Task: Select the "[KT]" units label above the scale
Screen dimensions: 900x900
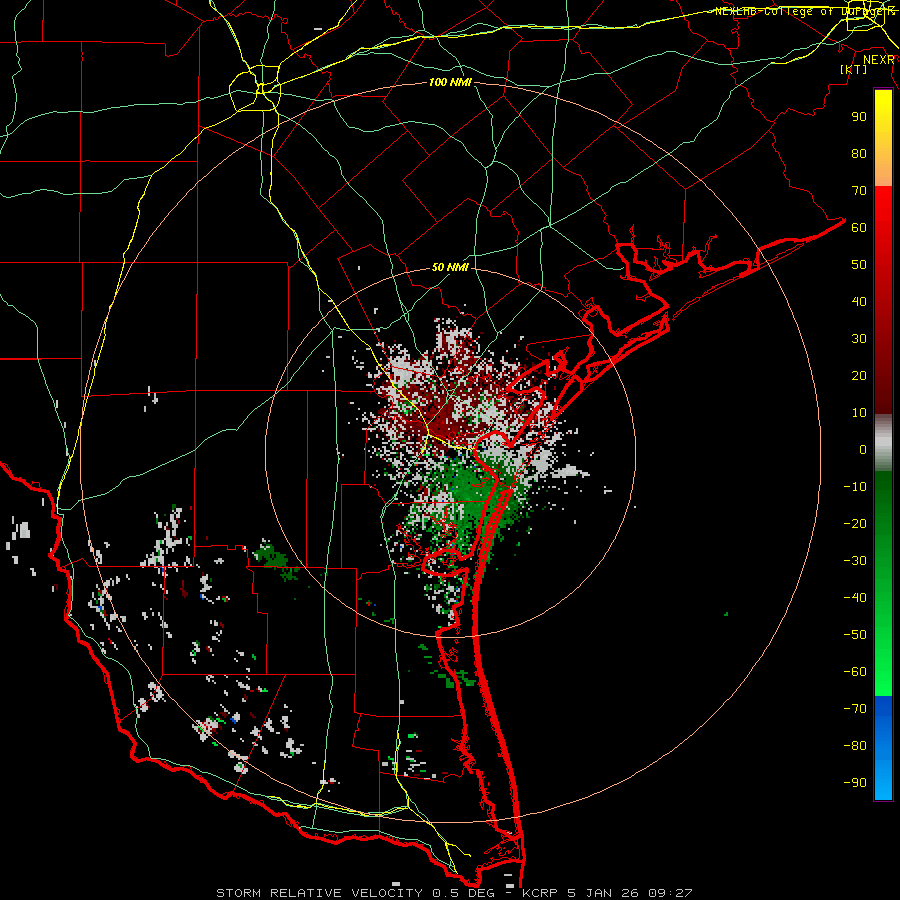Action: [854, 69]
